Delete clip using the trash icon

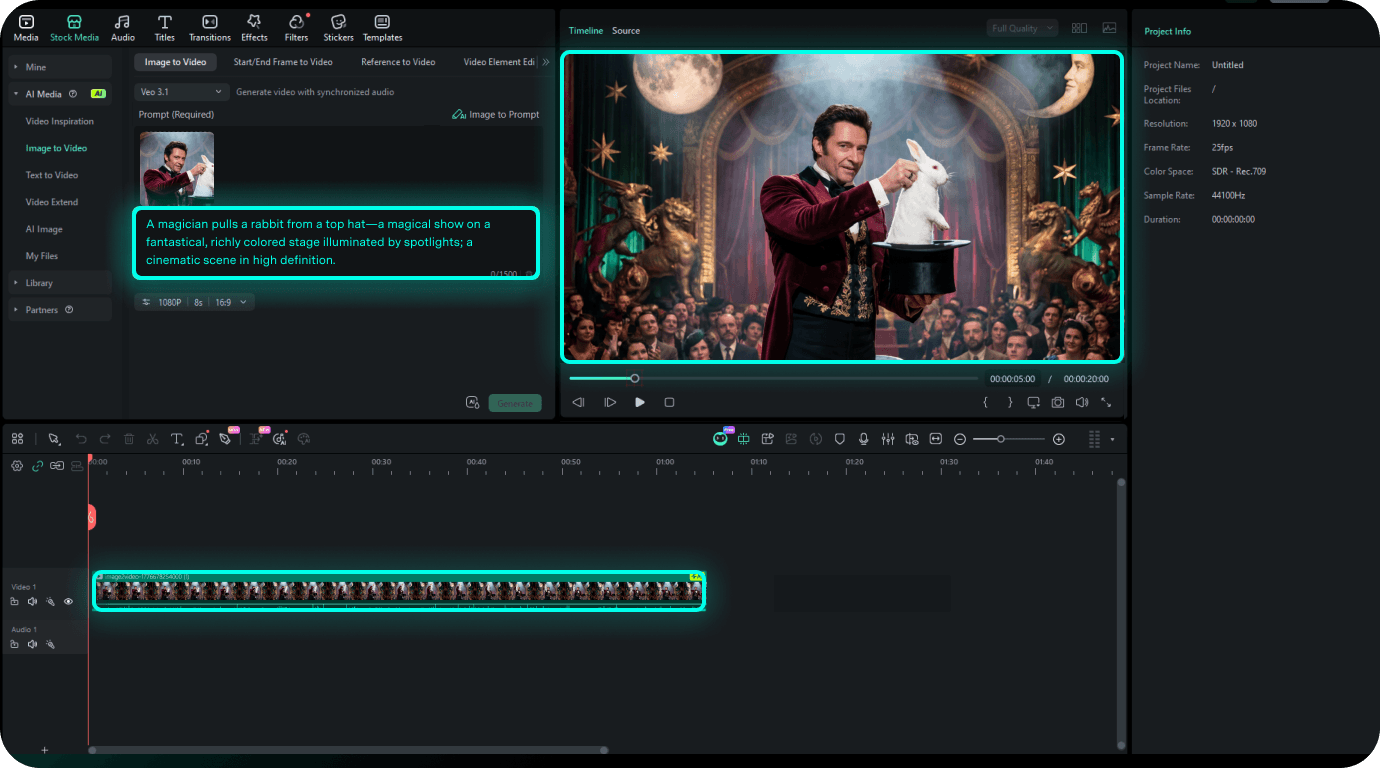tap(129, 439)
